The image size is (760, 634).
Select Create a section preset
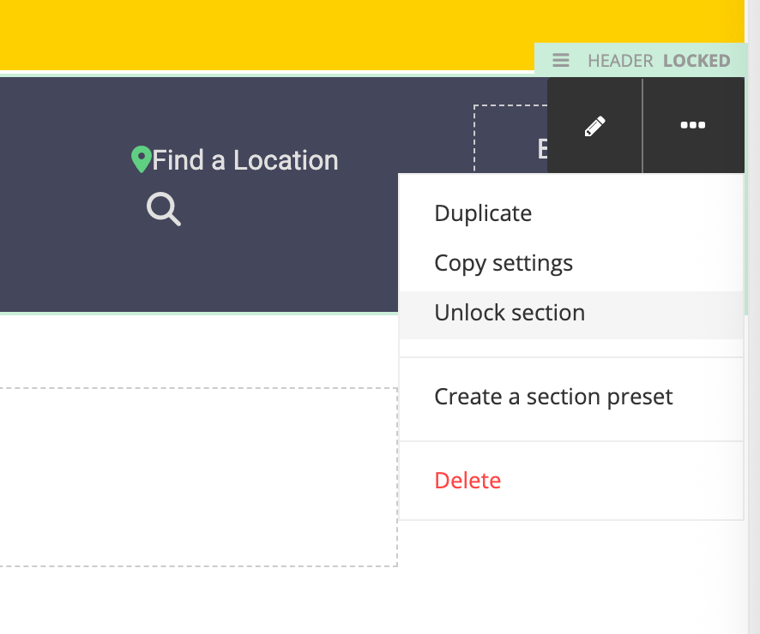tap(553, 397)
